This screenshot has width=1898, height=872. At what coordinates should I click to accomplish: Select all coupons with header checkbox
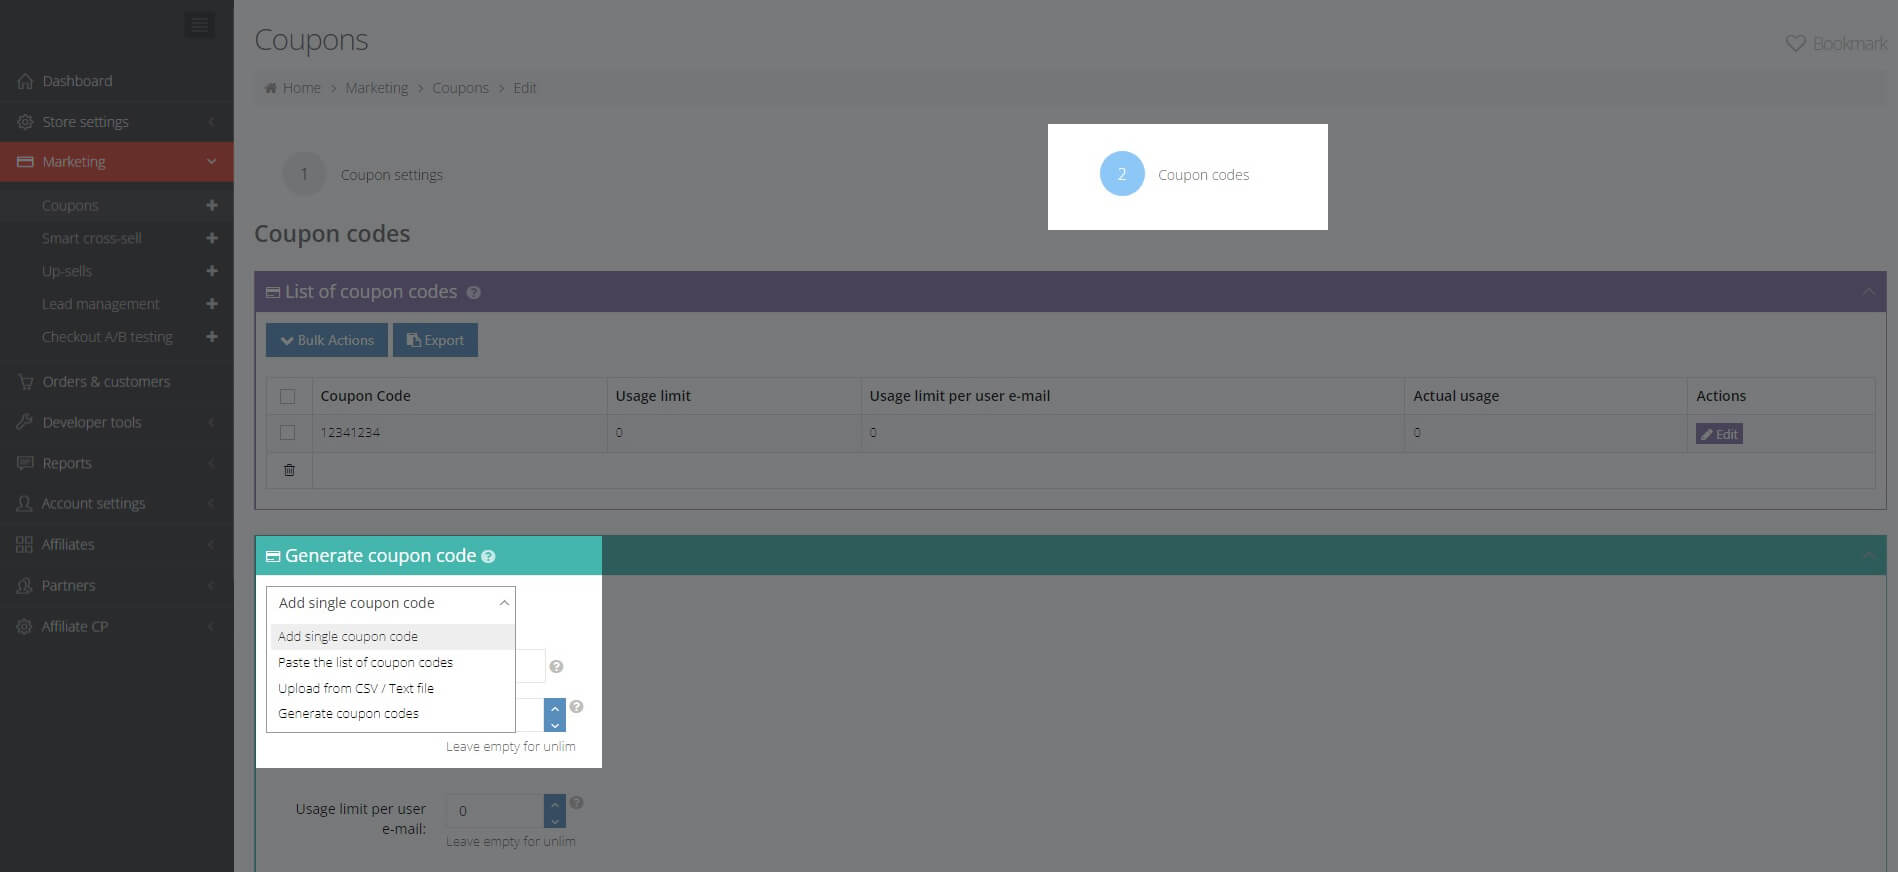[288, 397]
